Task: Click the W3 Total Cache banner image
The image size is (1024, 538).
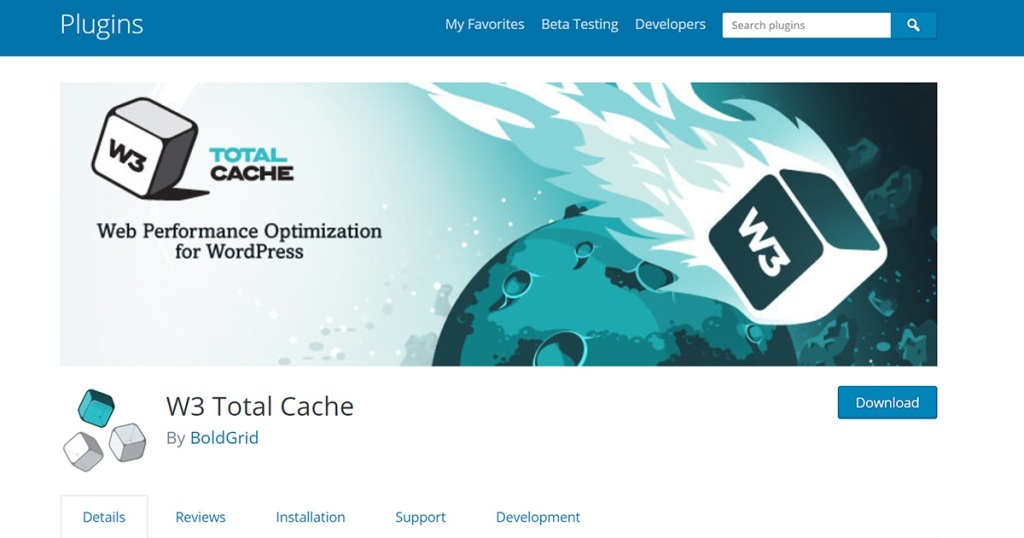Action: (x=498, y=224)
